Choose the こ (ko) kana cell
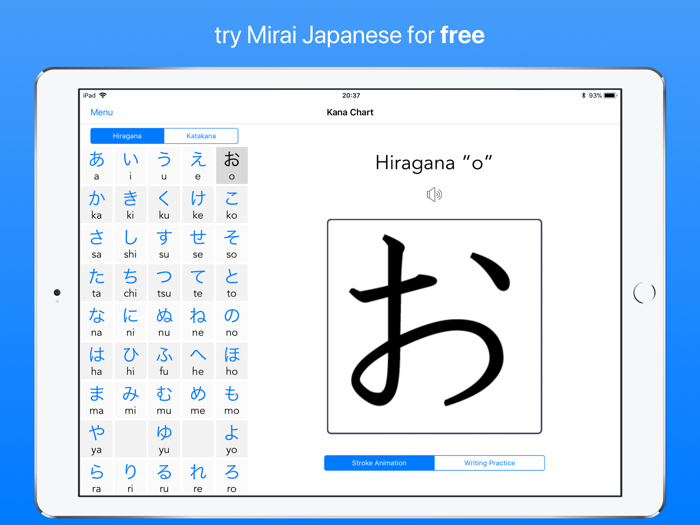The image size is (700, 525). click(232, 204)
